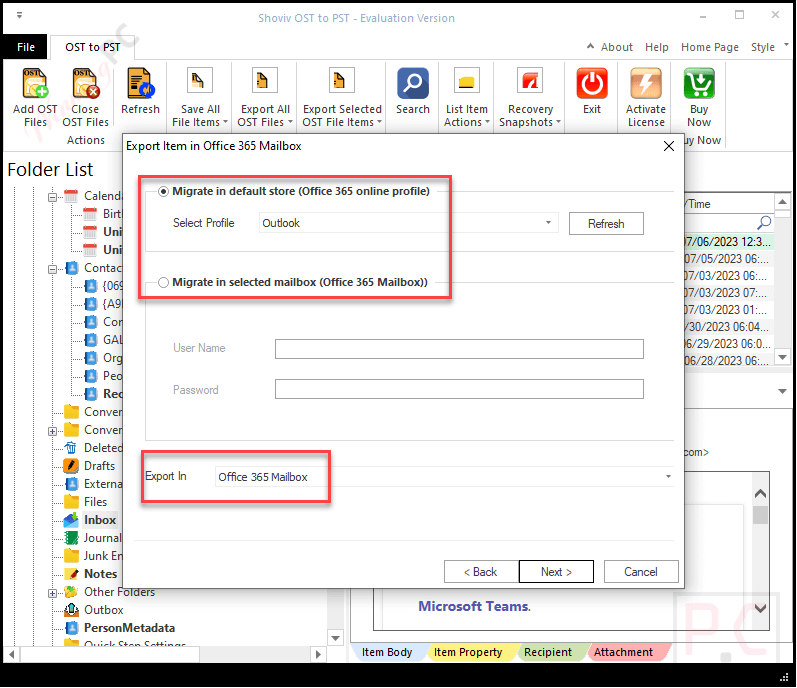
Task: Collapse the Calendar tree node
Action: coord(52,197)
